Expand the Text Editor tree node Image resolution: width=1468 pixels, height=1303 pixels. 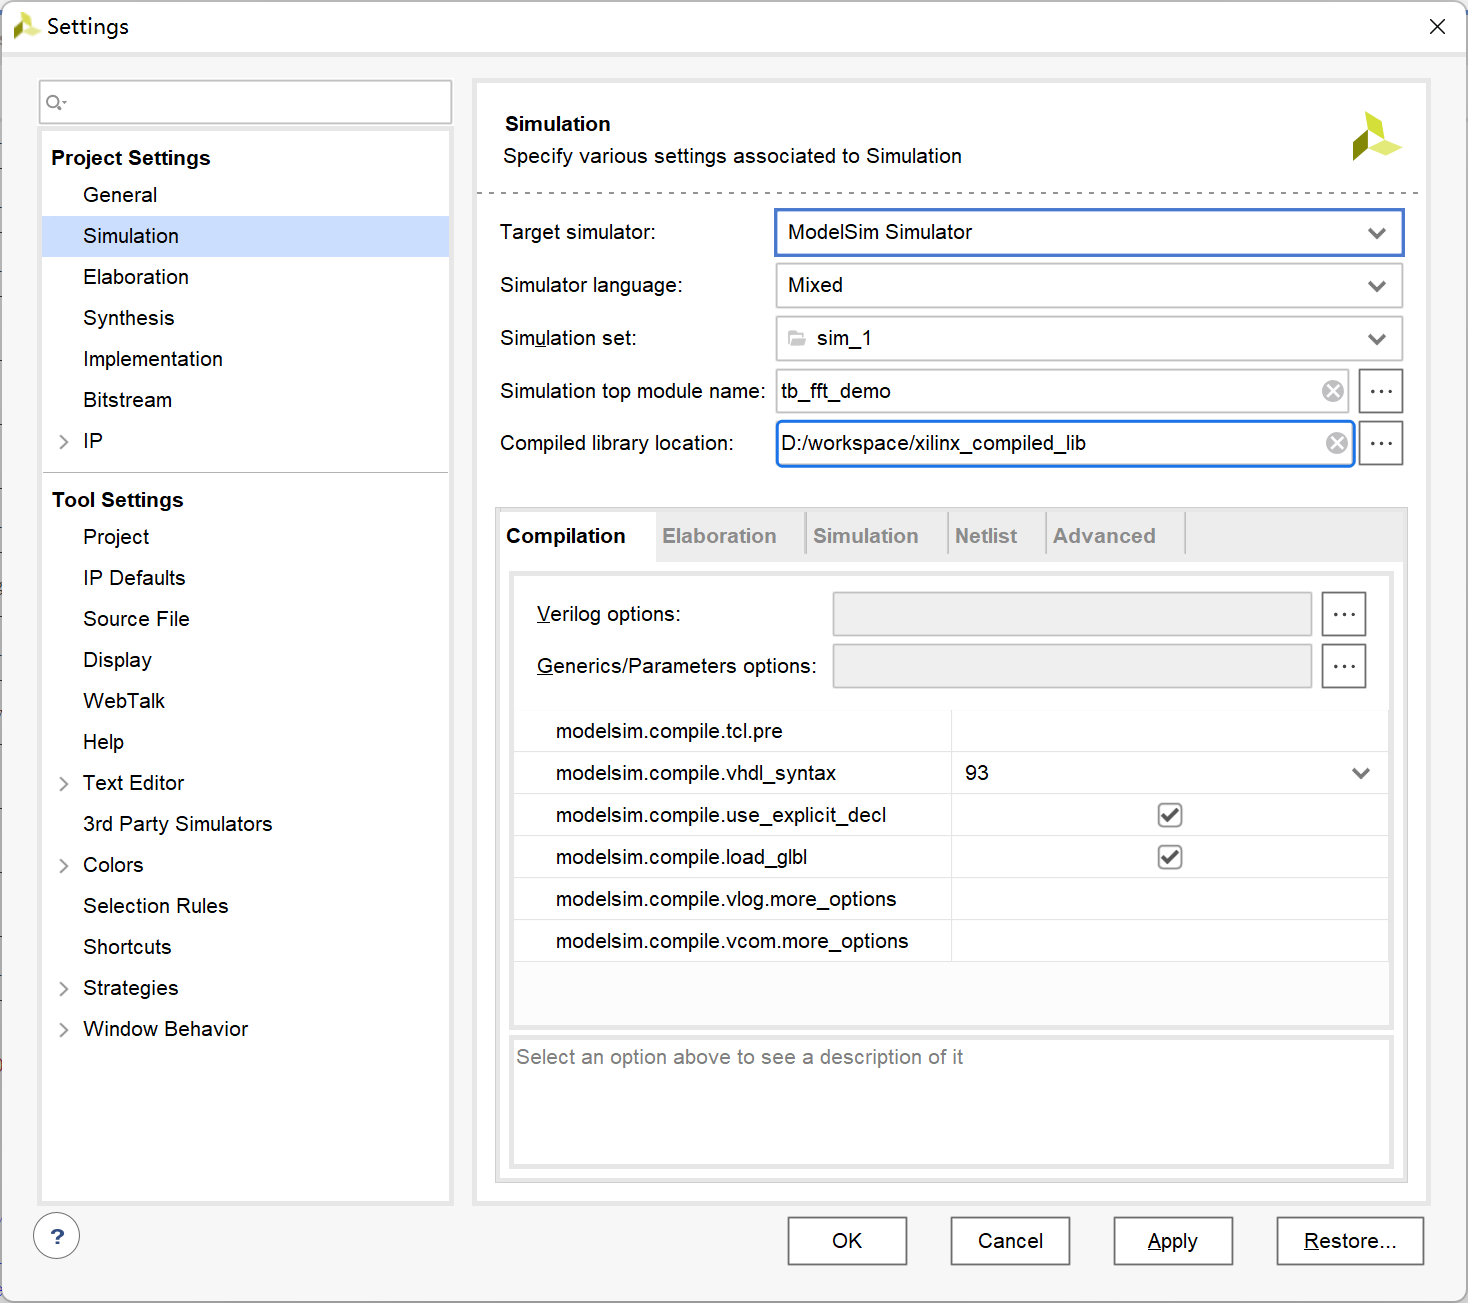(x=64, y=784)
